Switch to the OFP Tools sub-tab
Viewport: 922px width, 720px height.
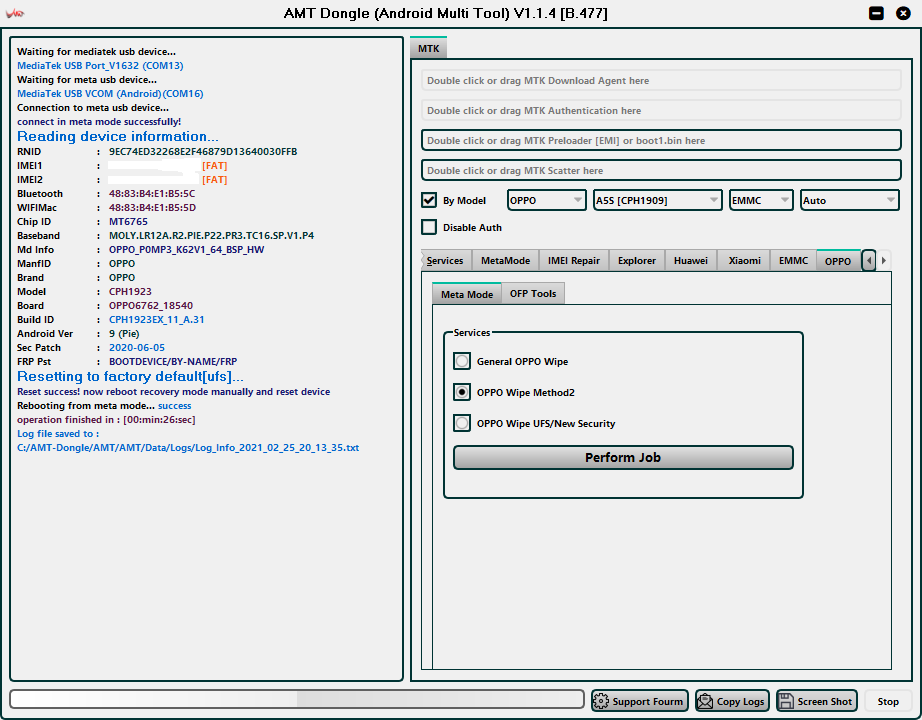point(533,294)
